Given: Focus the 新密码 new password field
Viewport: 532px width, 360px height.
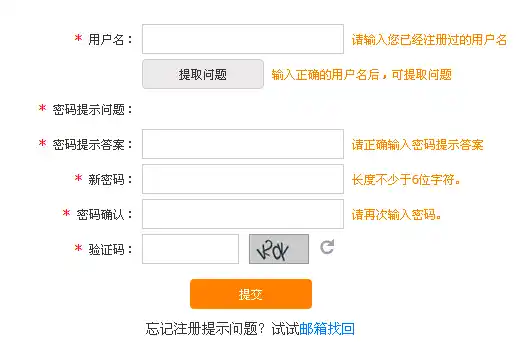Looking at the screenshot, I should pos(243,179).
